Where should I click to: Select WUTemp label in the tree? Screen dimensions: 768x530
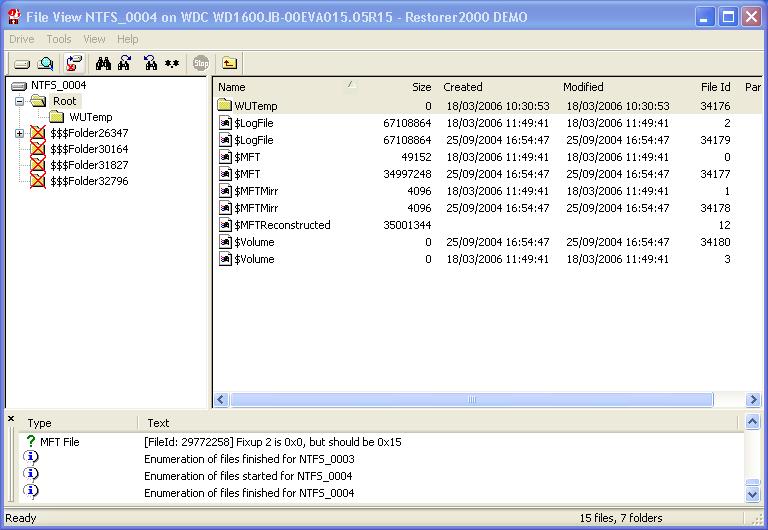(x=91, y=117)
